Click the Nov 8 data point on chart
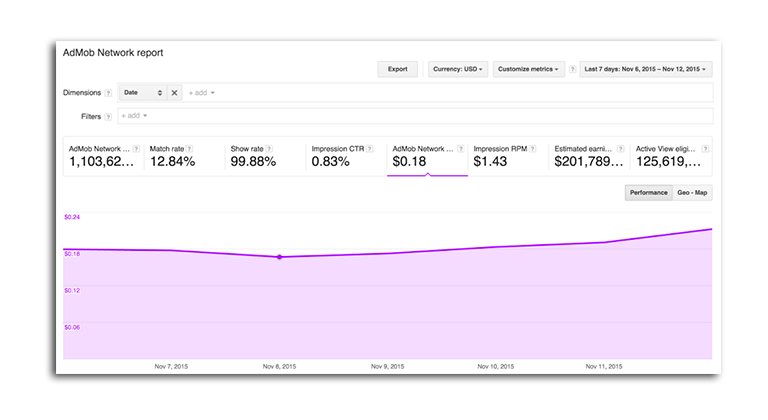 (279, 257)
